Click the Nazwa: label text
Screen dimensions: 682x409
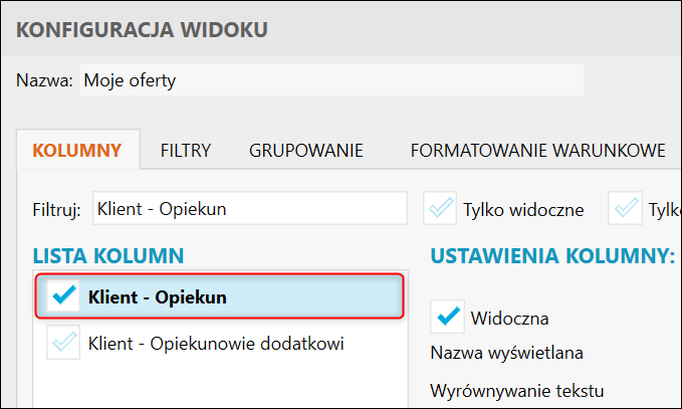(45, 80)
